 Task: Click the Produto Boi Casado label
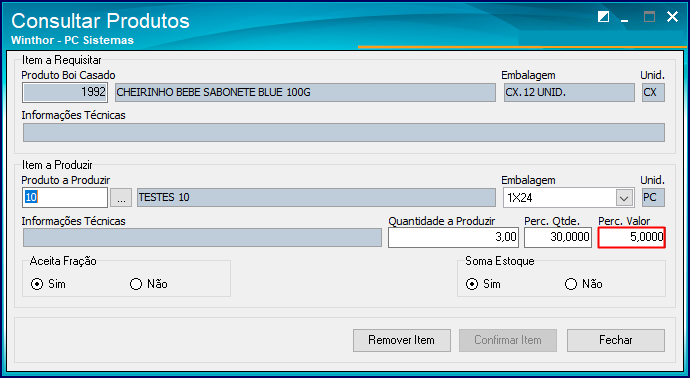[68, 75]
